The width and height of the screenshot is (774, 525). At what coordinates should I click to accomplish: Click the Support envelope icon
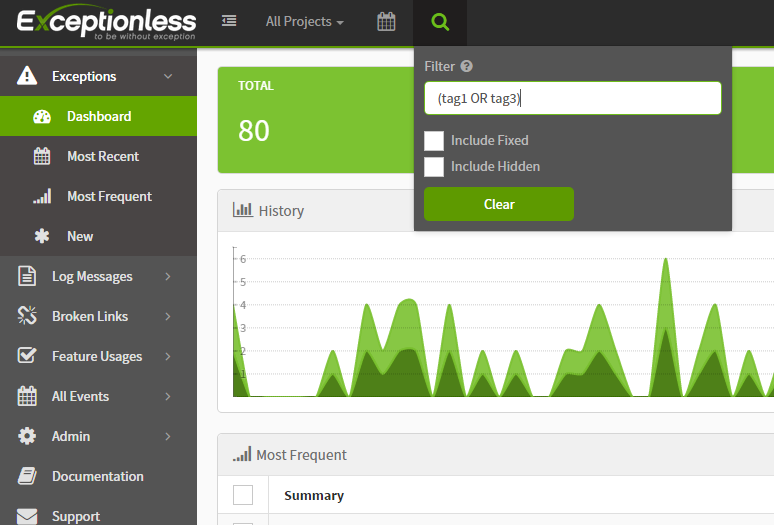pyautogui.click(x=27, y=516)
